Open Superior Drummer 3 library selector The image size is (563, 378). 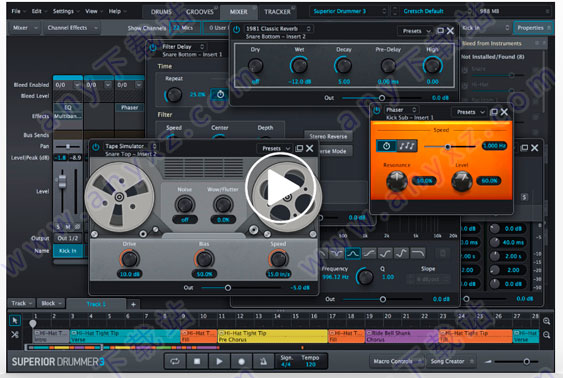pos(349,11)
